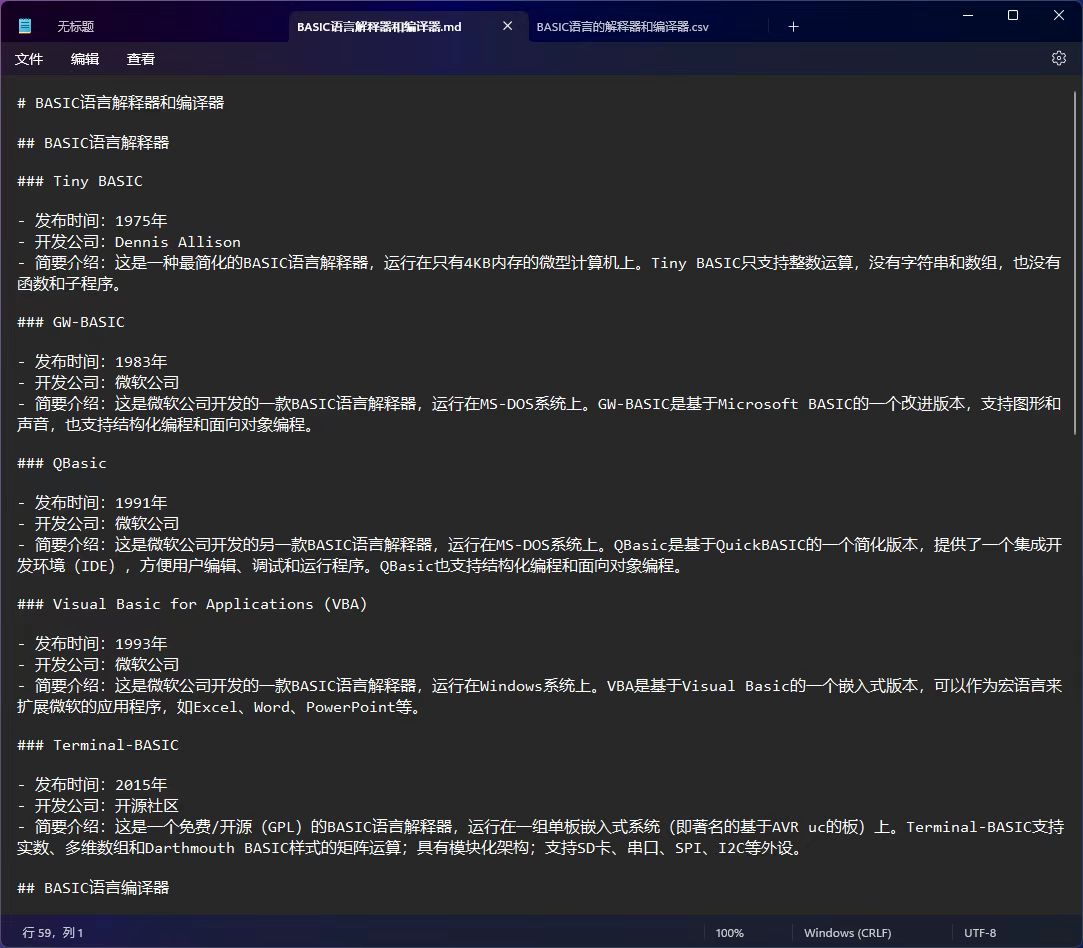Open a new tab using the plus icon
The width and height of the screenshot is (1083, 948).
[x=793, y=26]
